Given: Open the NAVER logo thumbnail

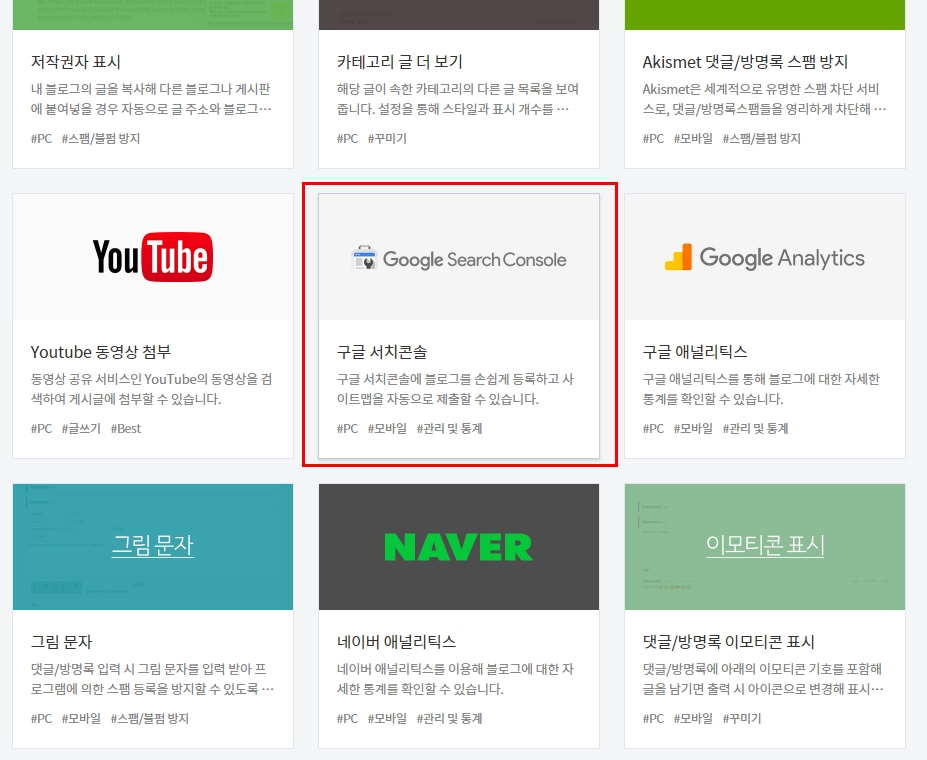Looking at the screenshot, I should [459, 547].
